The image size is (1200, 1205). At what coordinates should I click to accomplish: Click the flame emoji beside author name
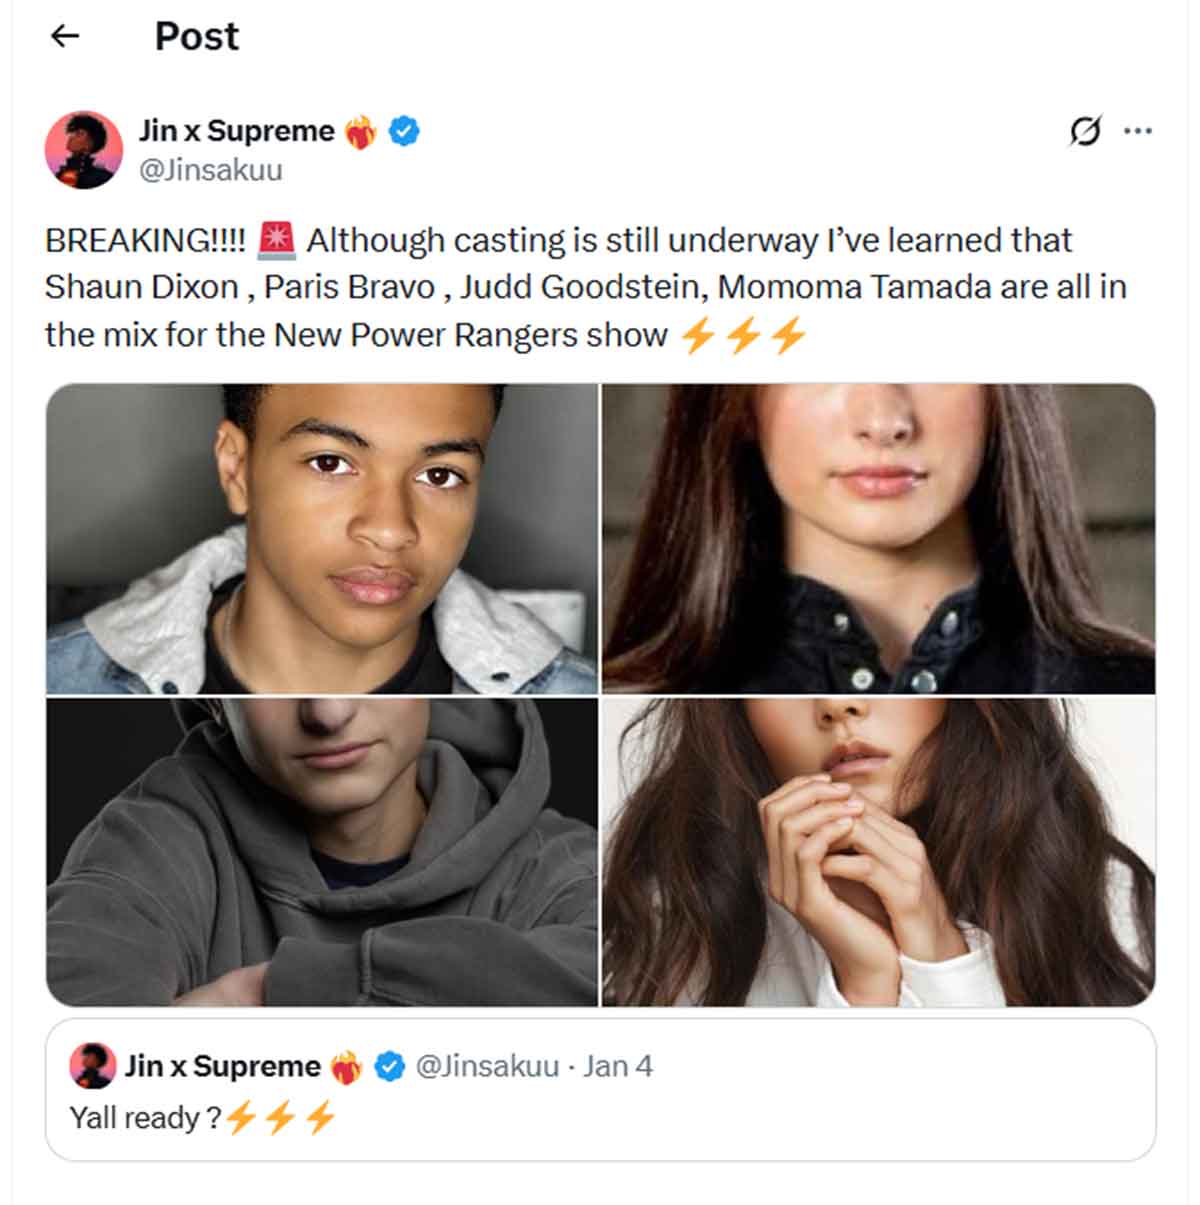pyautogui.click(x=360, y=132)
